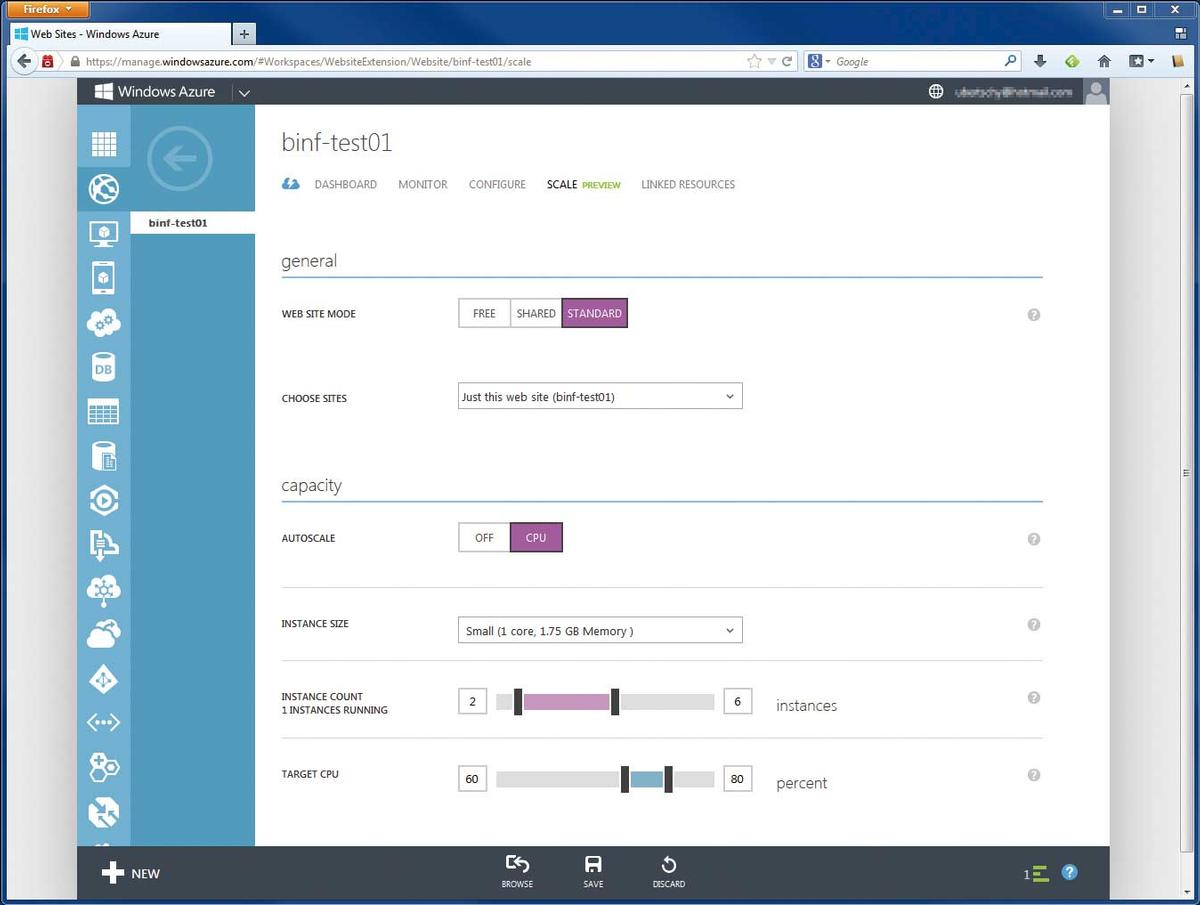Open the Choose Sites dropdown
The width and height of the screenshot is (1200, 905).
[600, 396]
